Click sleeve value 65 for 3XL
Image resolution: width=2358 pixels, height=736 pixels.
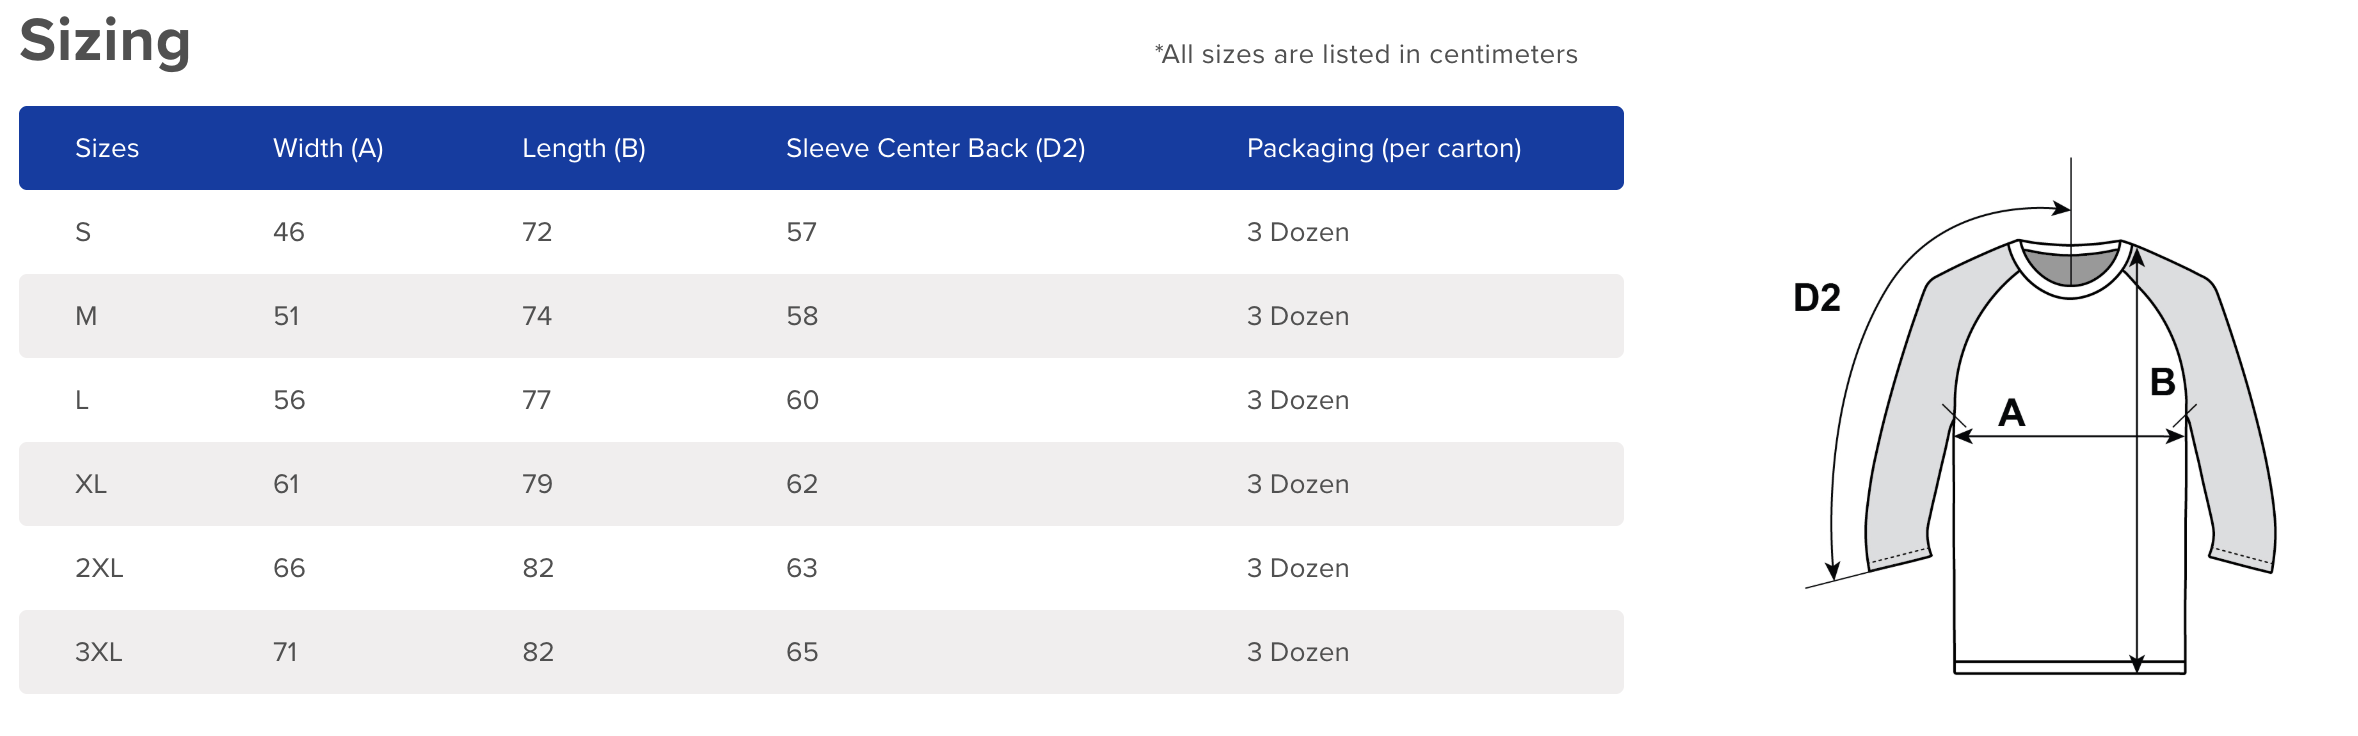point(802,652)
